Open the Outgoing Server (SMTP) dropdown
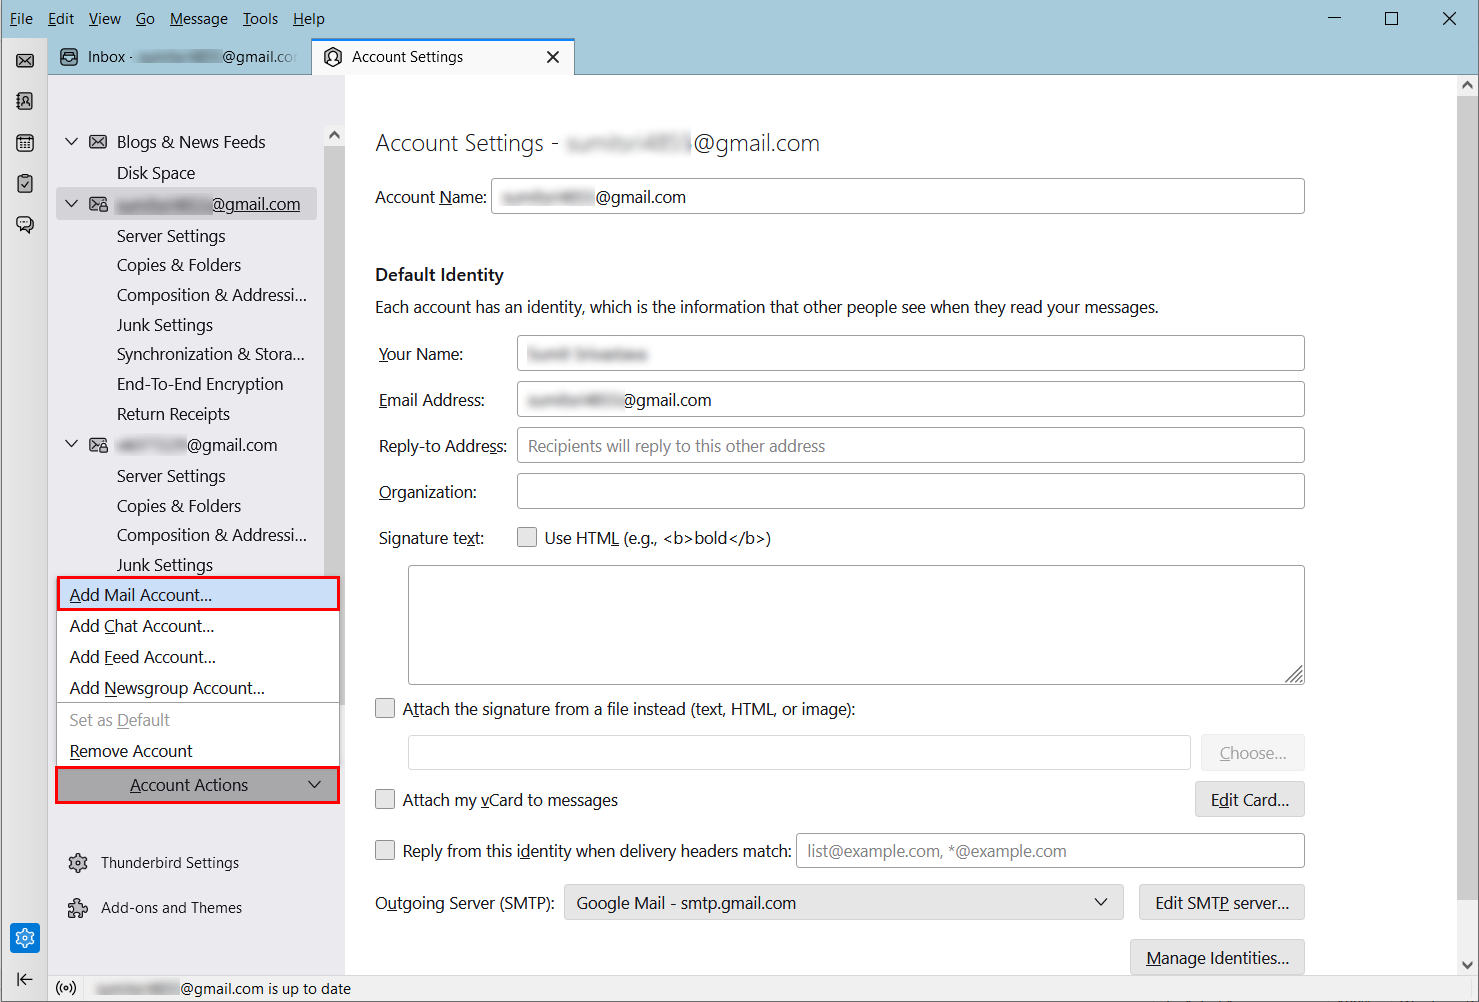 point(844,903)
